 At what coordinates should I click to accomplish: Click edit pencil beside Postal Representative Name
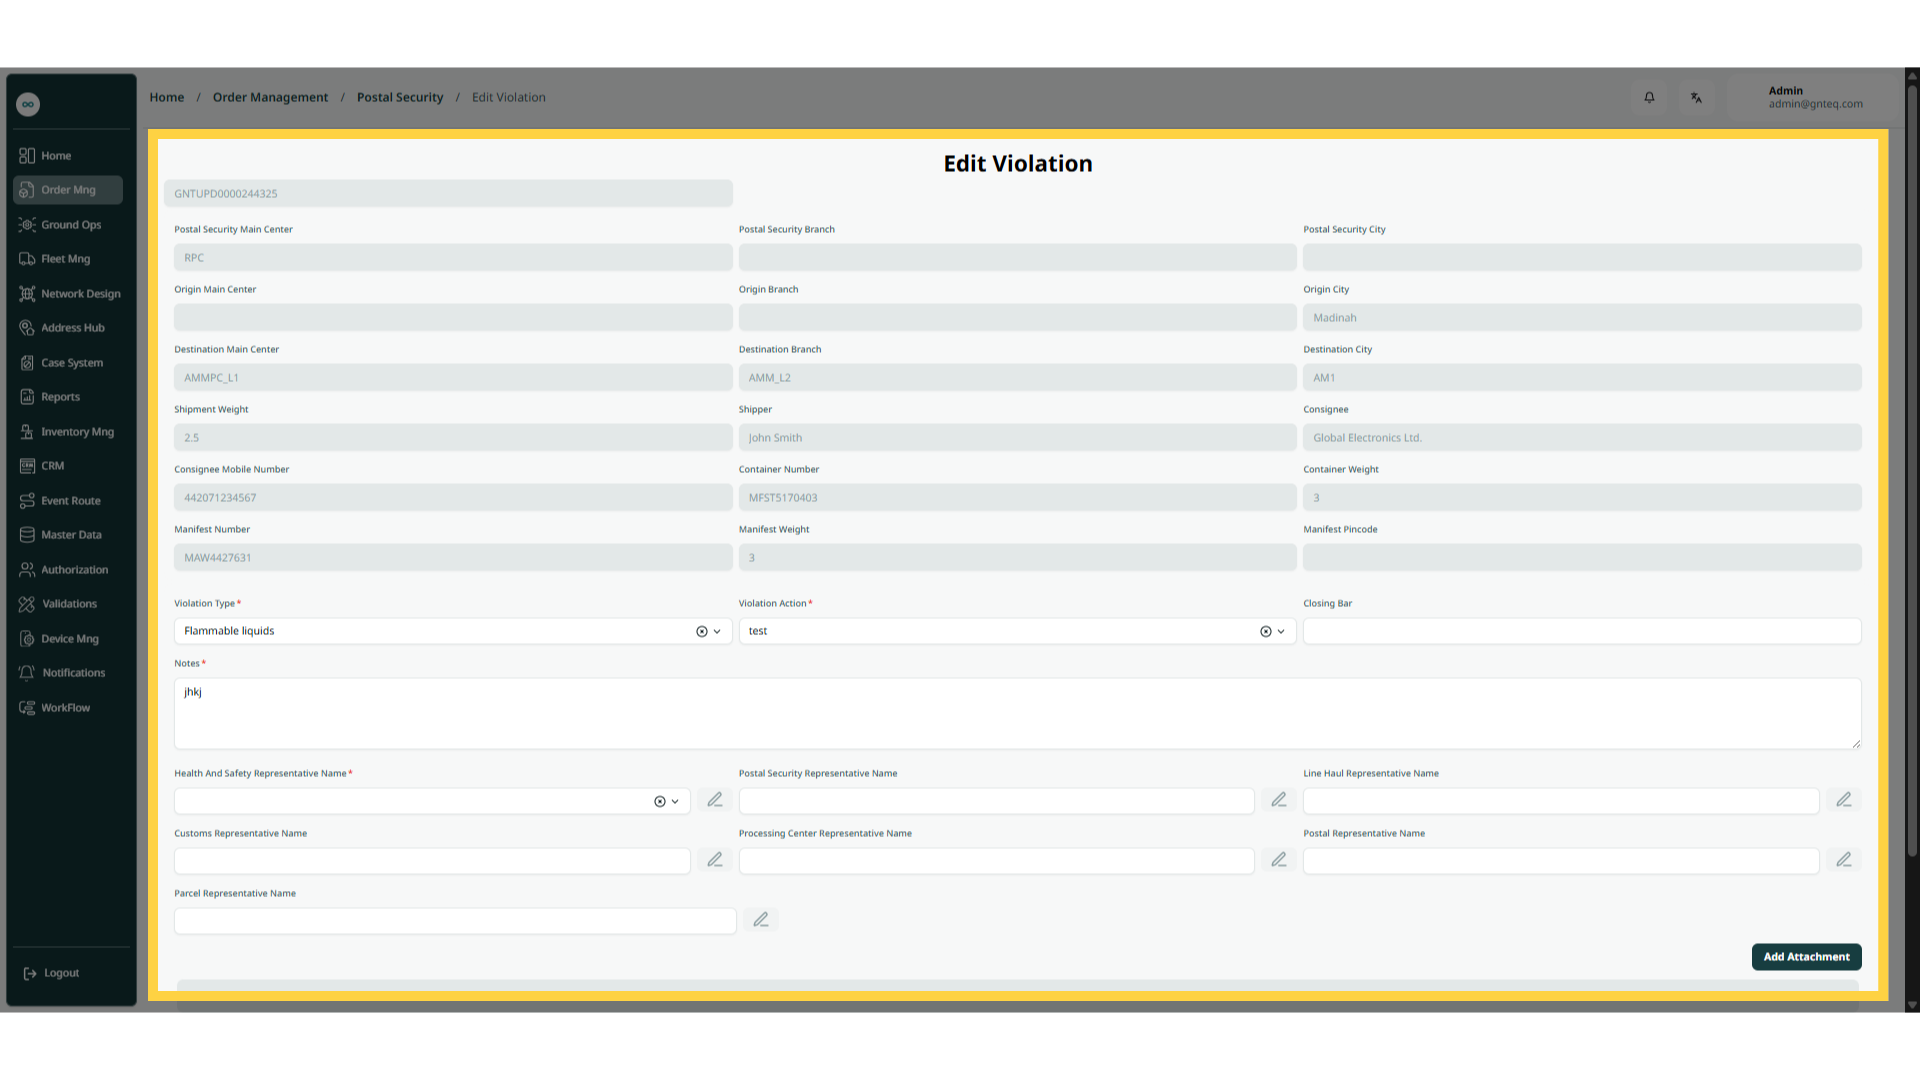1844,860
